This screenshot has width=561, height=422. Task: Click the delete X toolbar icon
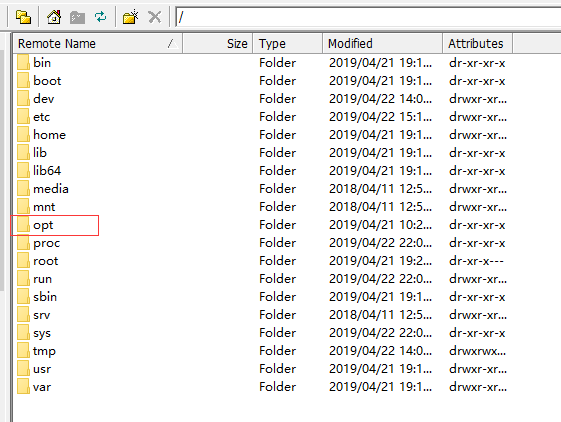pos(155,17)
